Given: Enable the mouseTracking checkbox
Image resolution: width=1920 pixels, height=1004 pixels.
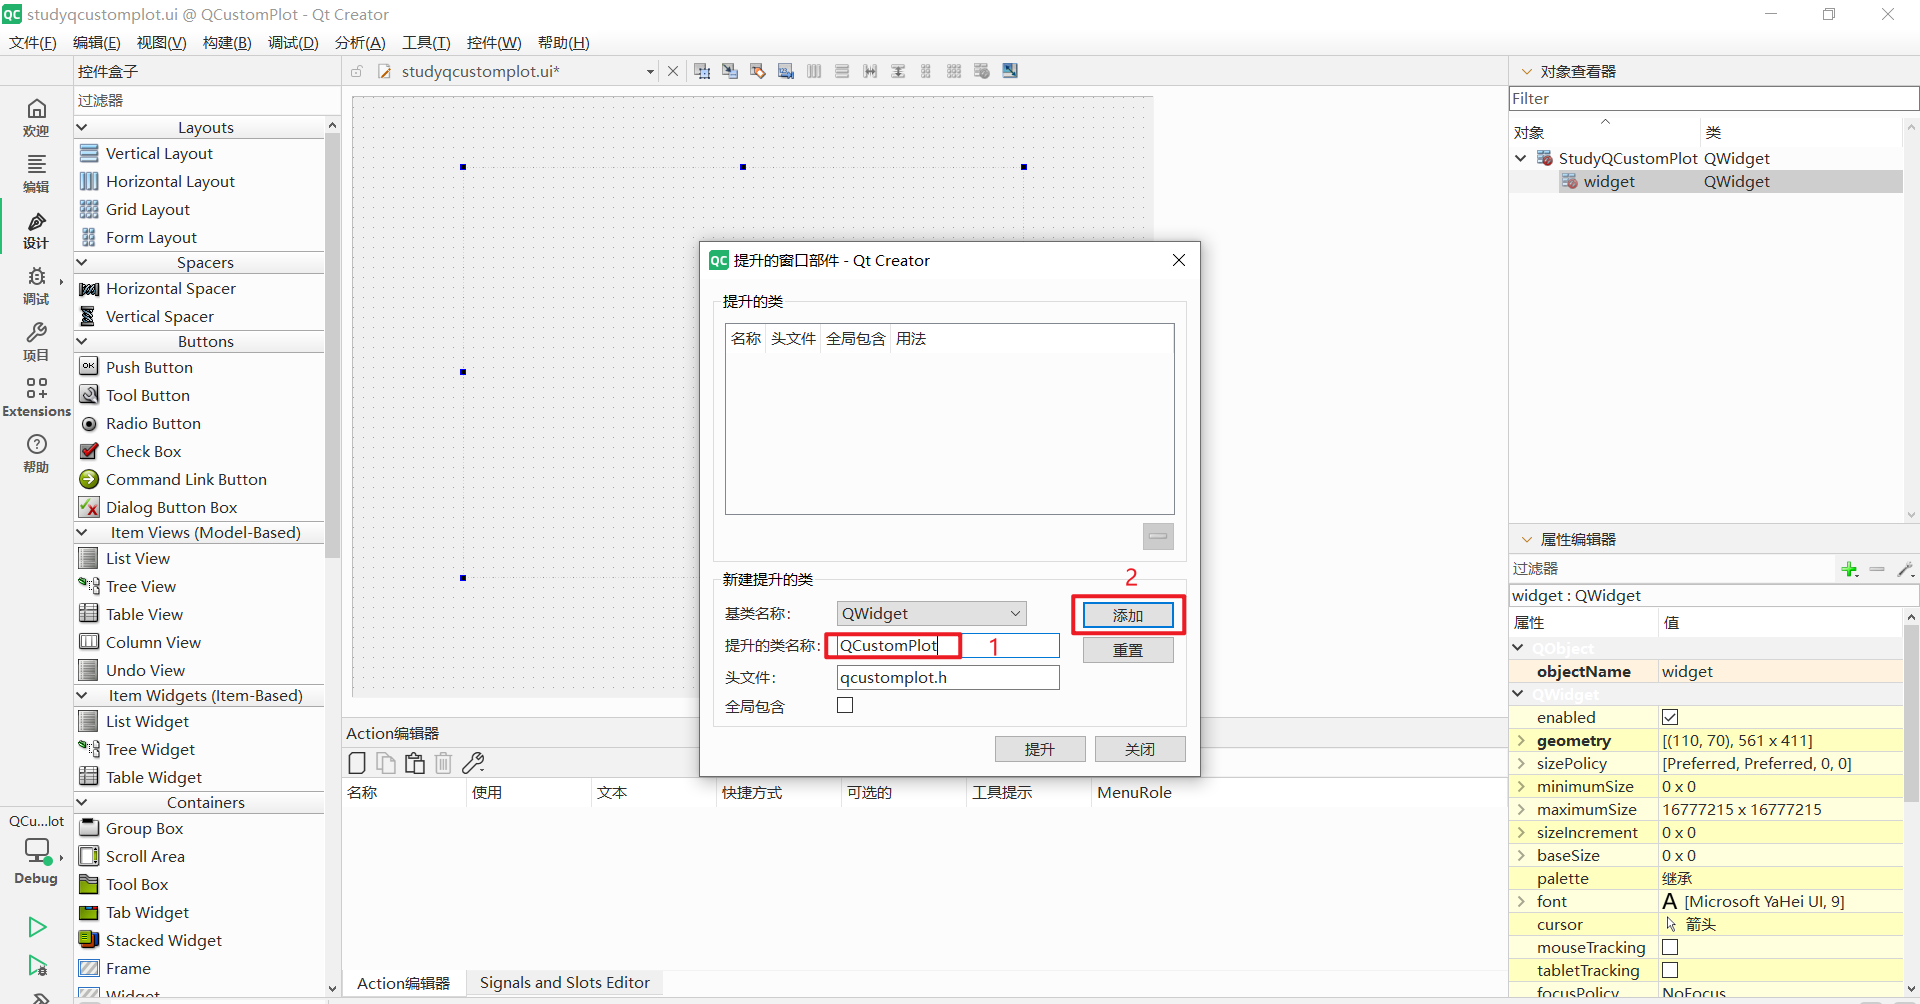Looking at the screenshot, I should (1670, 947).
